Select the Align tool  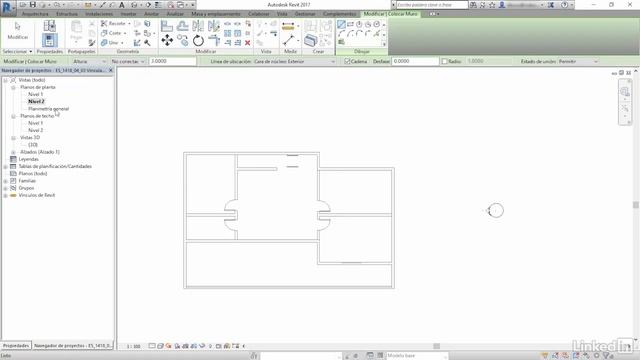pos(167,26)
